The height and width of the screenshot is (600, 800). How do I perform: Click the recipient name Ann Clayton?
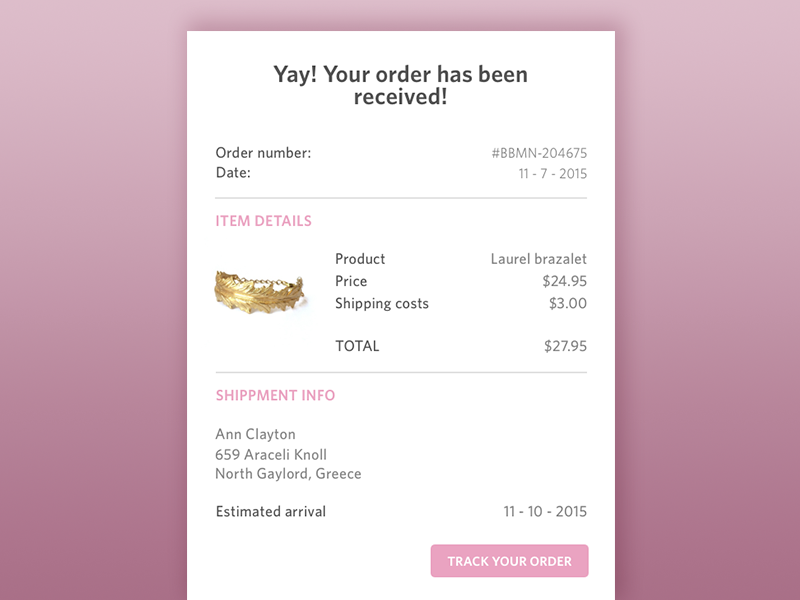click(255, 434)
